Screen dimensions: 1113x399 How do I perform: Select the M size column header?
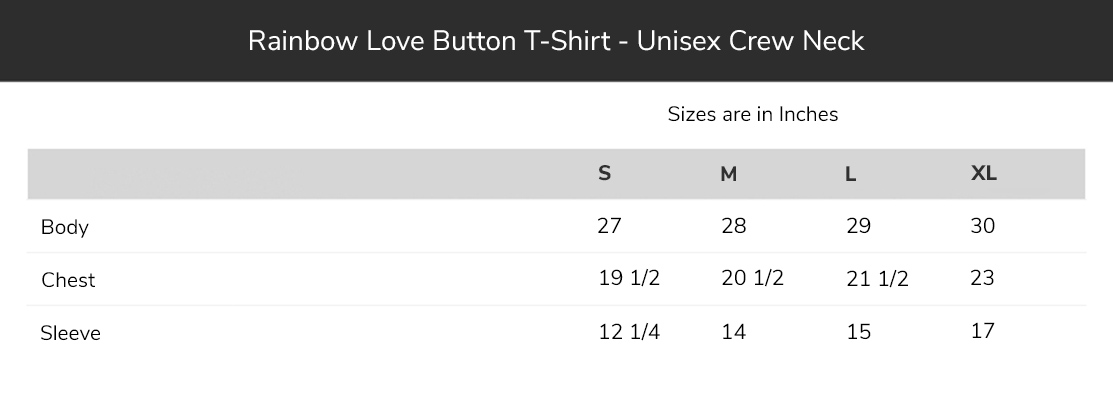728,174
